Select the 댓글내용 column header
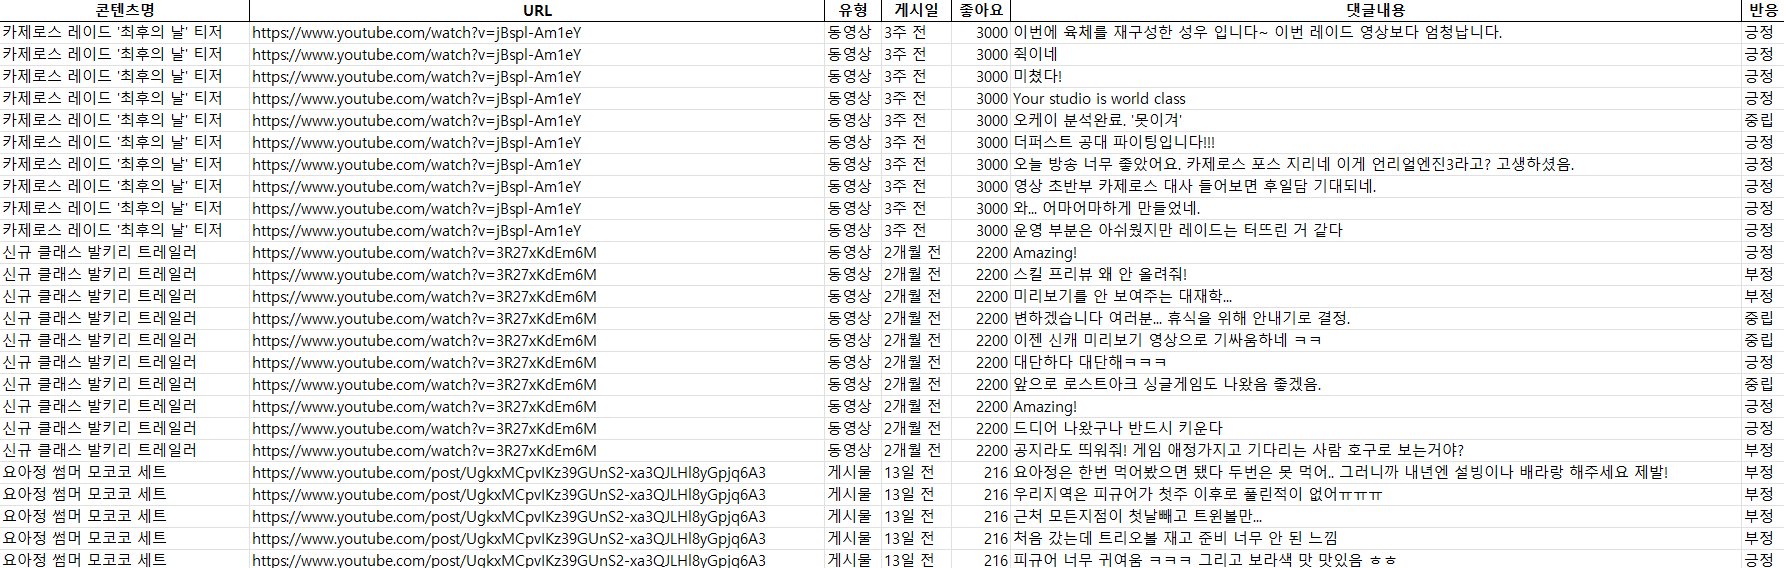 coord(1376,10)
